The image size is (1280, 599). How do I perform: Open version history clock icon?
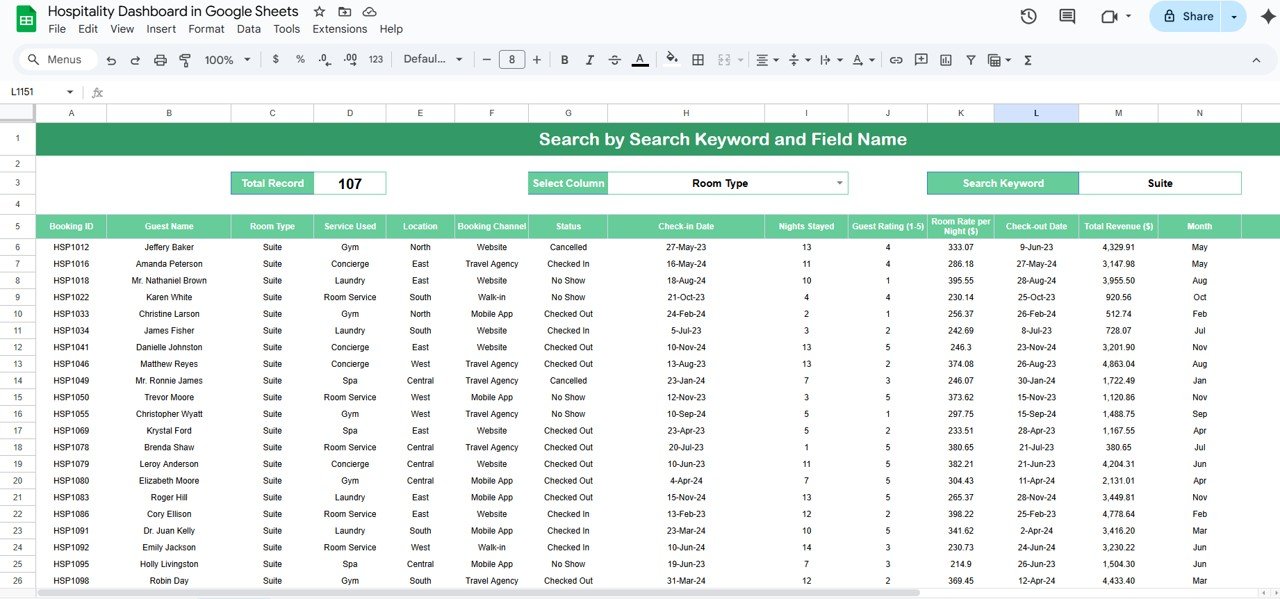[x=1028, y=16]
